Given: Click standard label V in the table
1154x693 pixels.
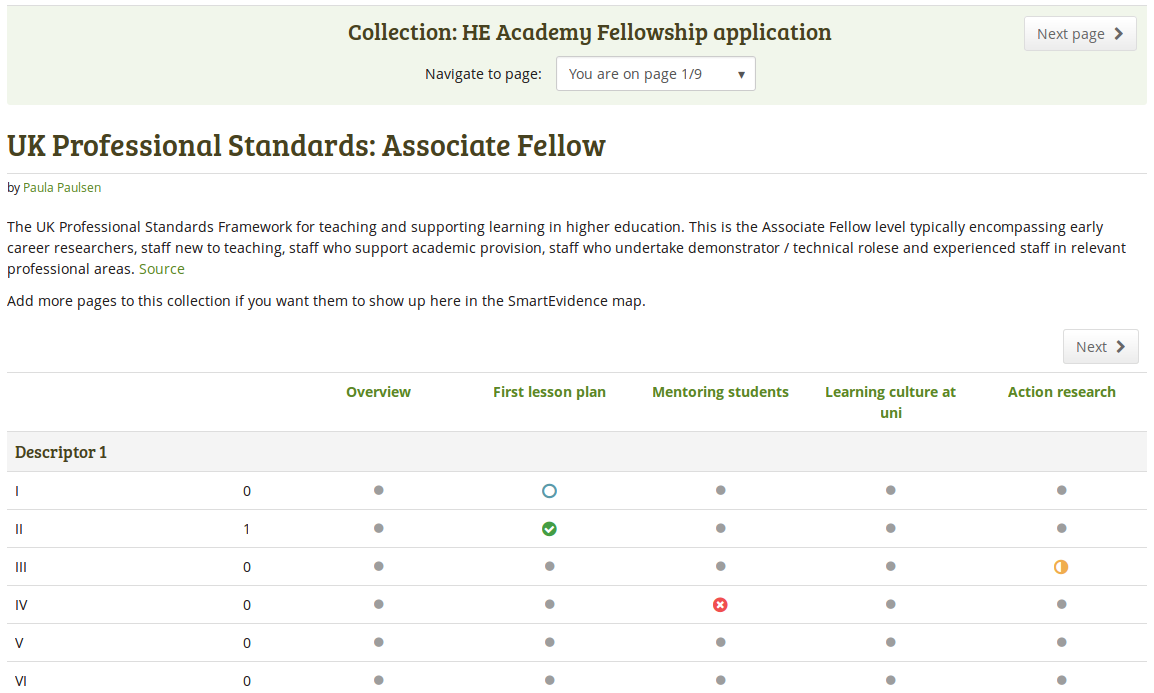Looking at the screenshot, I should 19,643.
